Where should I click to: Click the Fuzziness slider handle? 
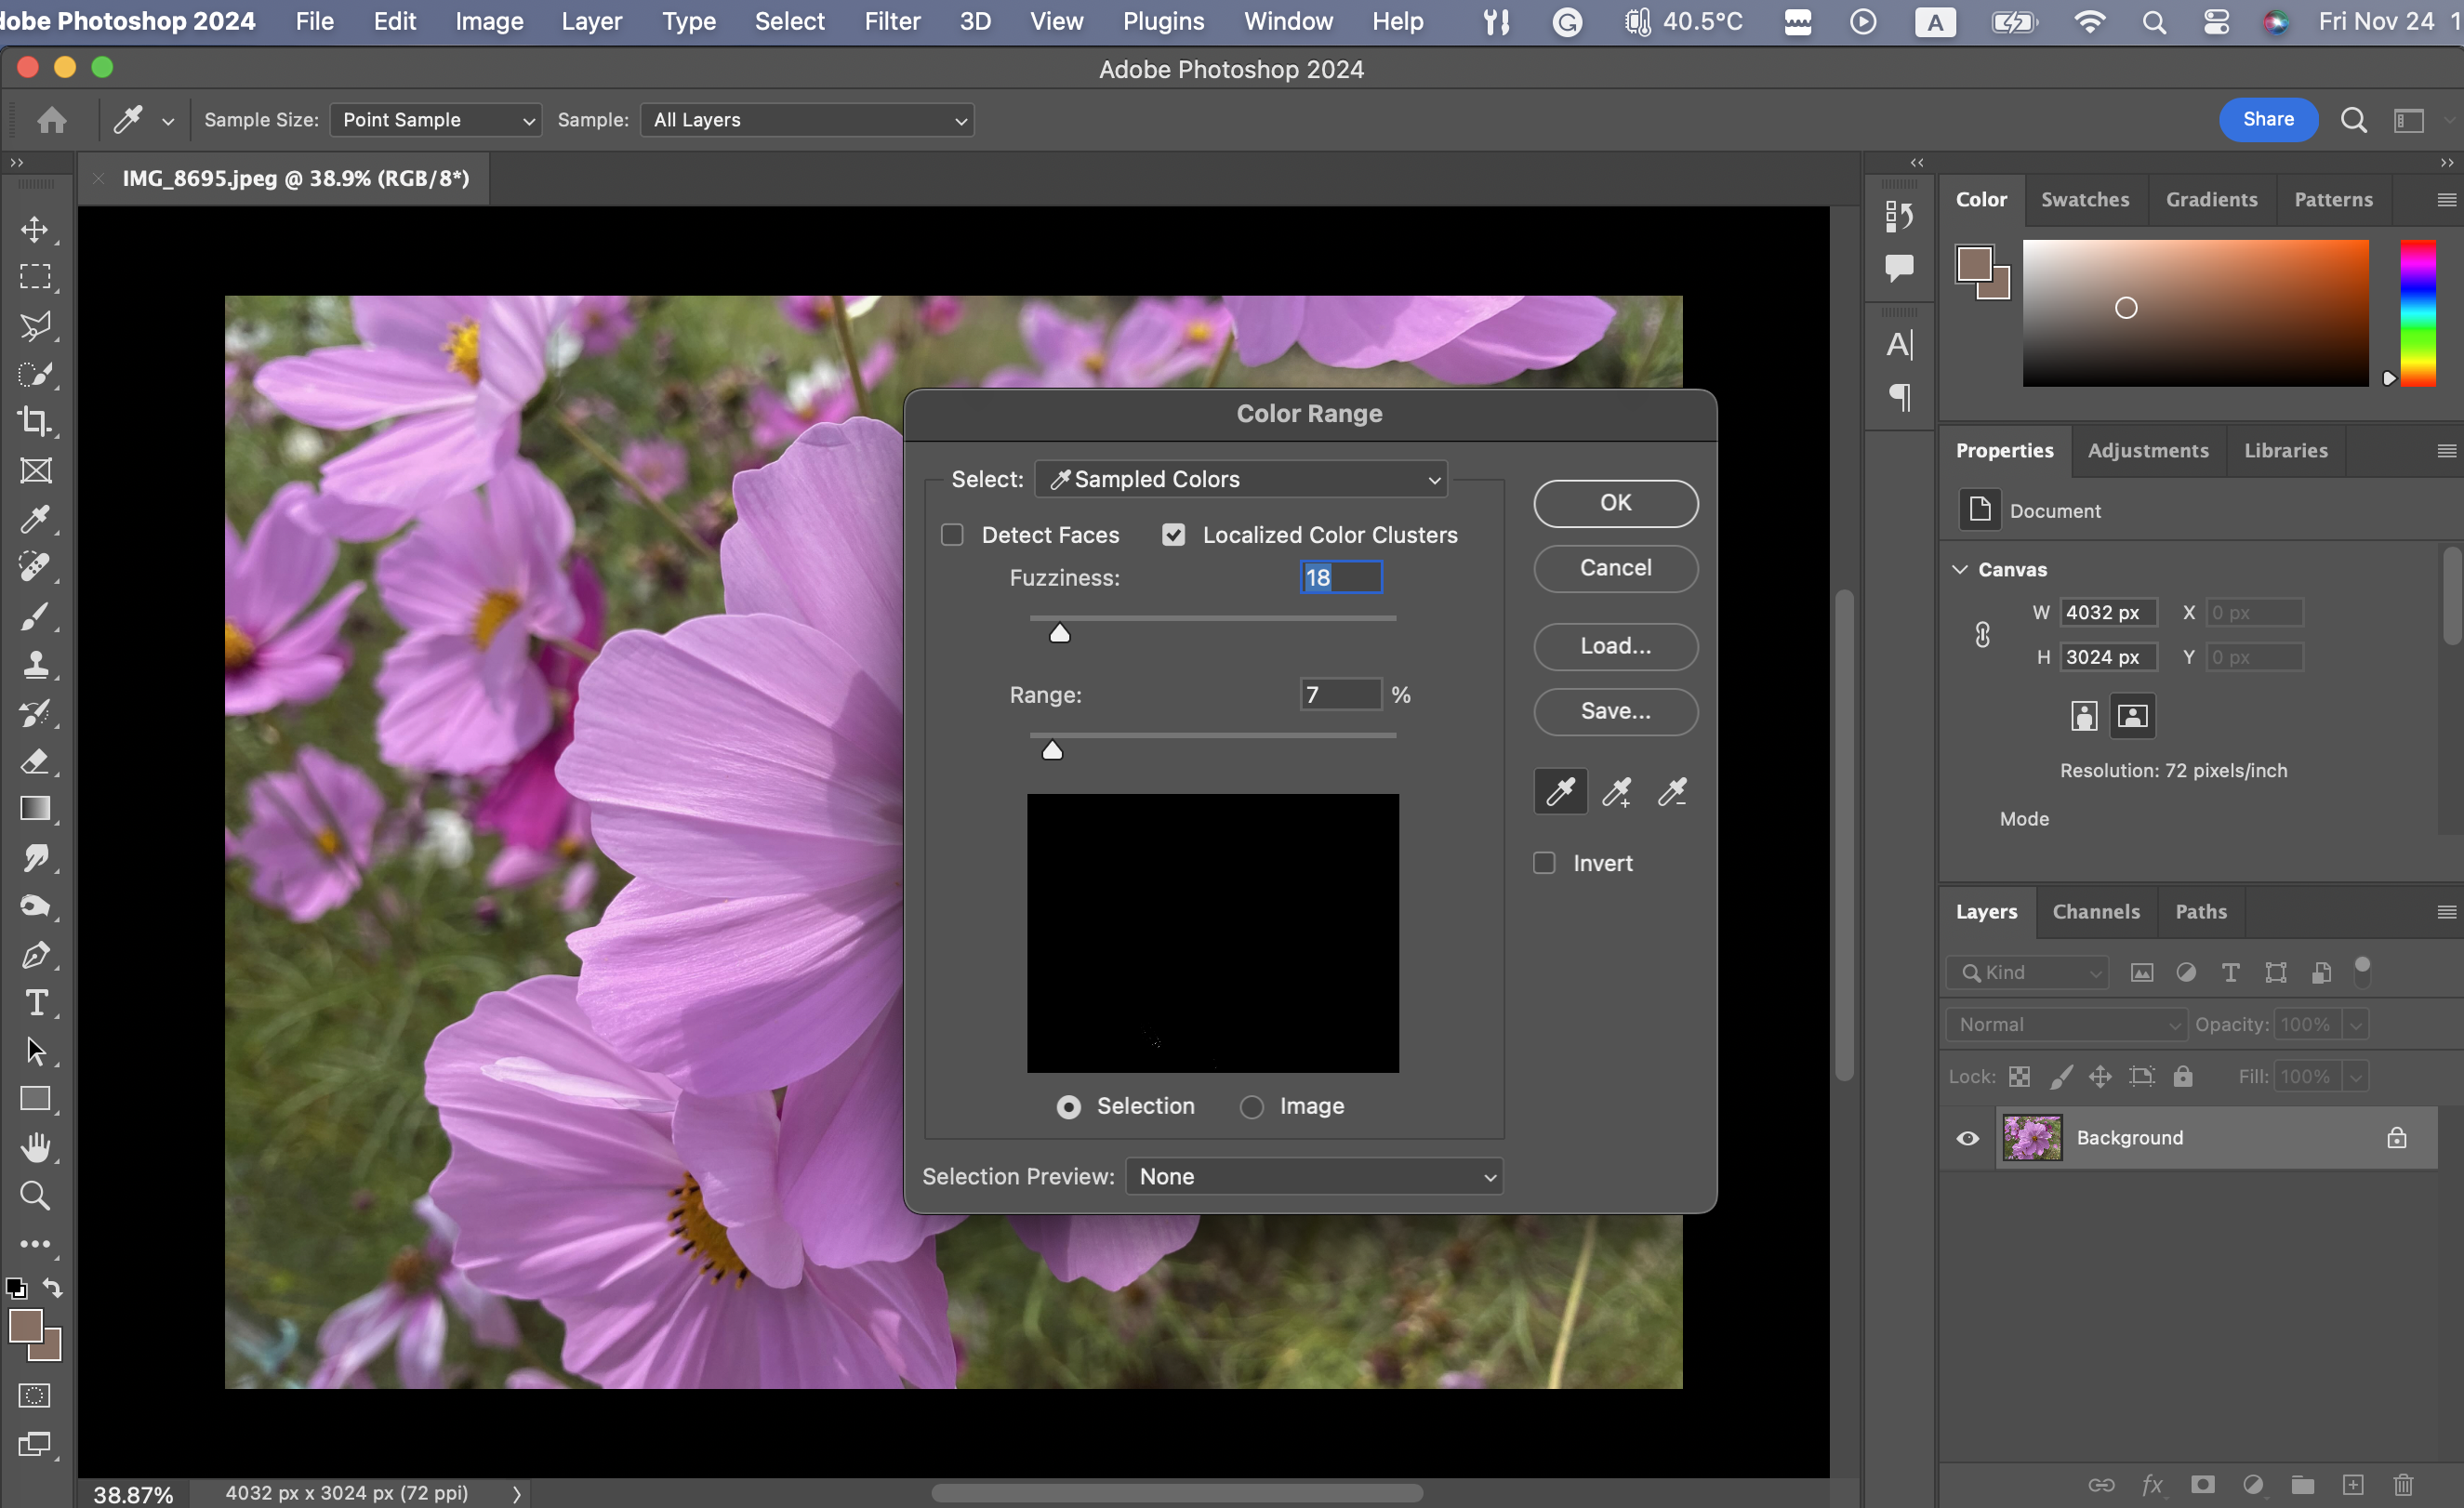(1059, 634)
